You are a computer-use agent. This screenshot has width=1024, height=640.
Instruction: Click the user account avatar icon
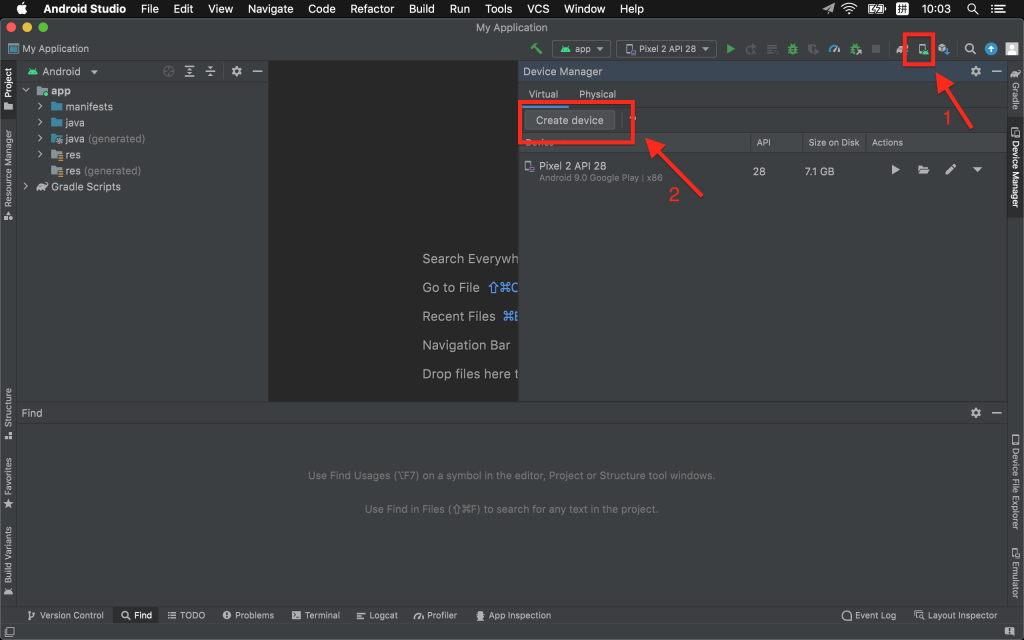coord(1012,49)
